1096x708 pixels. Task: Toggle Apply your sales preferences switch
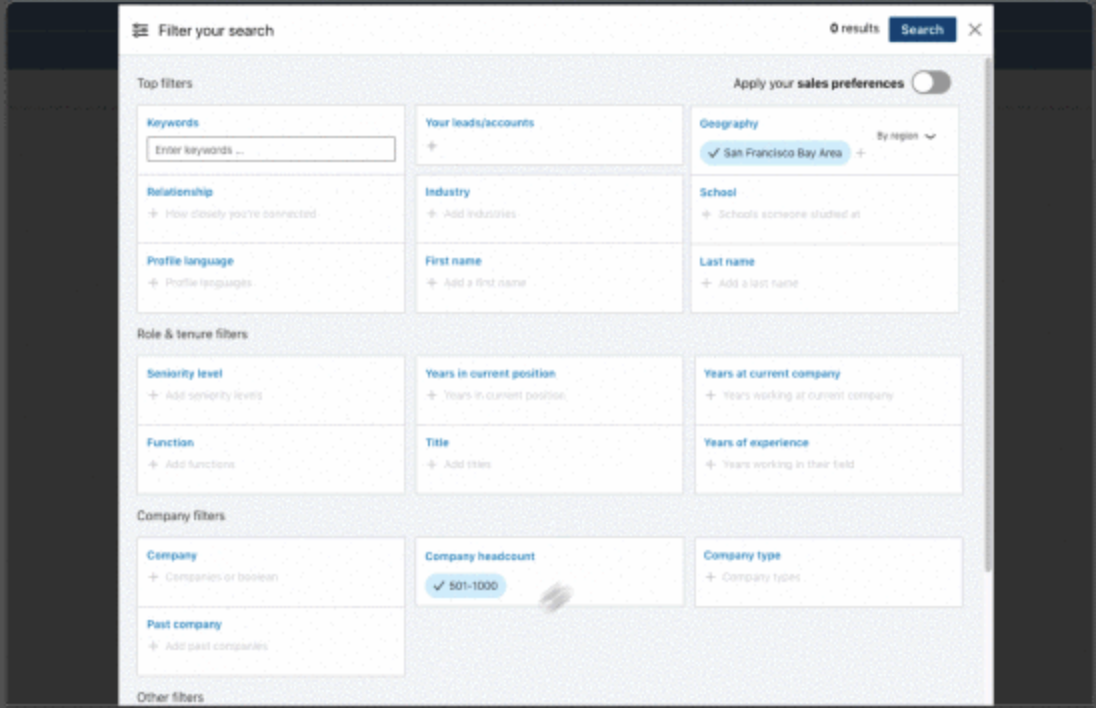pyautogui.click(x=931, y=82)
